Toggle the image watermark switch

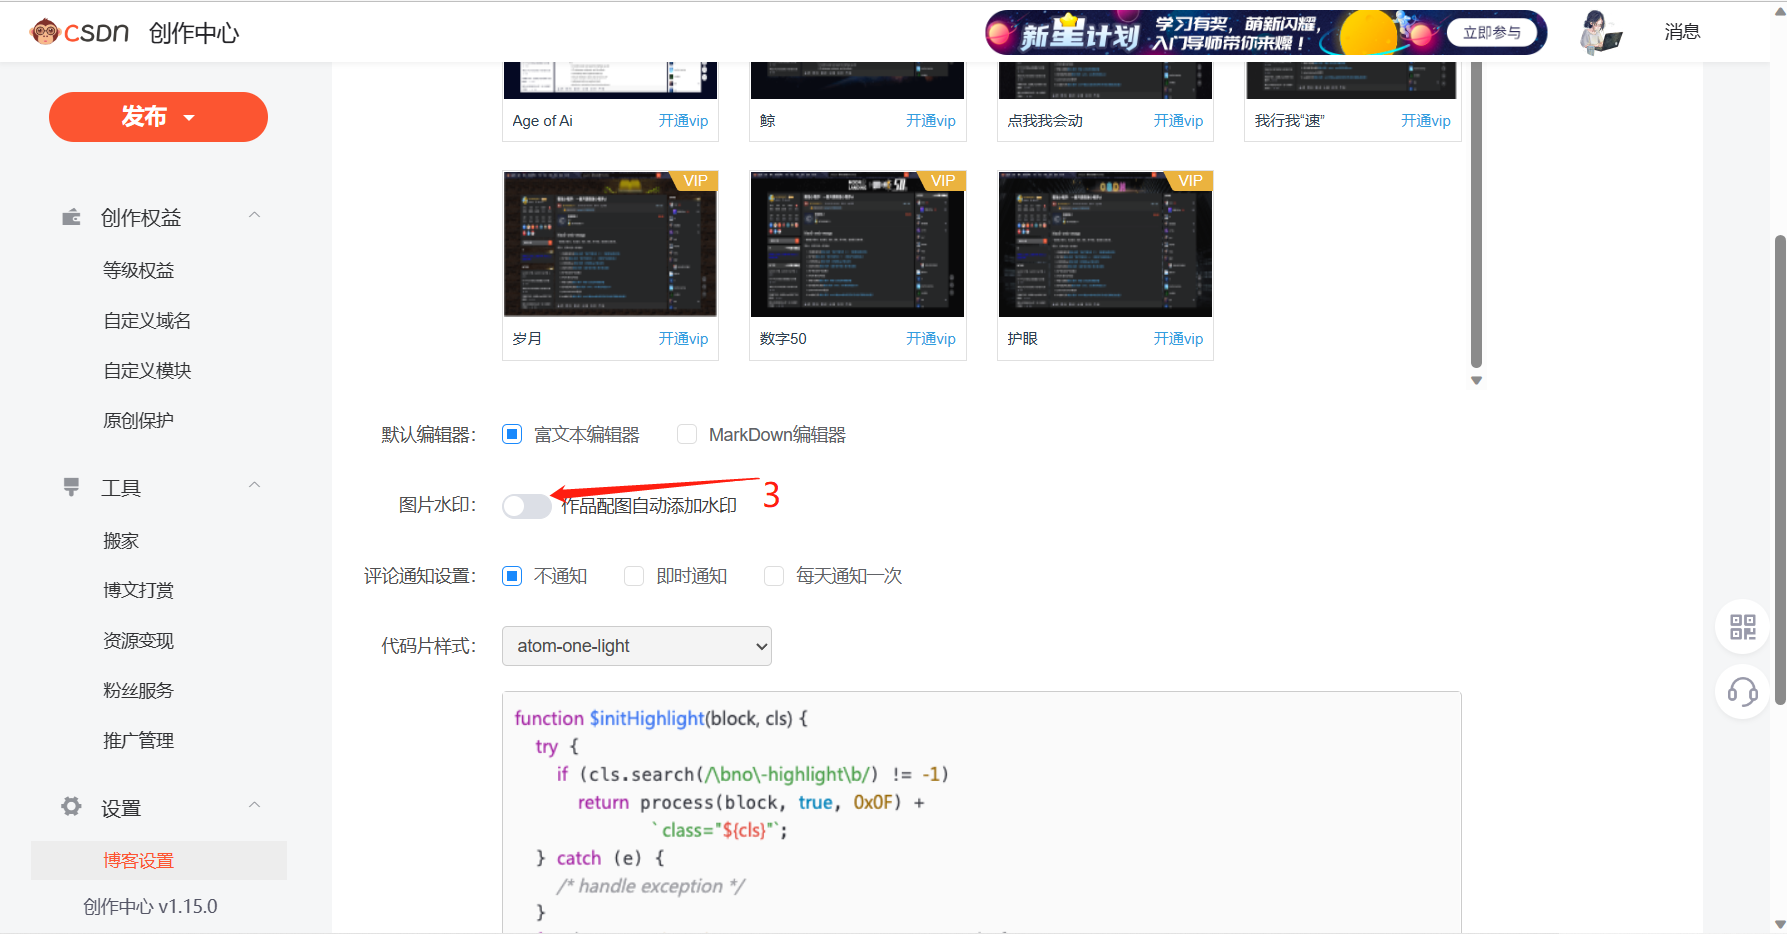(x=527, y=506)
